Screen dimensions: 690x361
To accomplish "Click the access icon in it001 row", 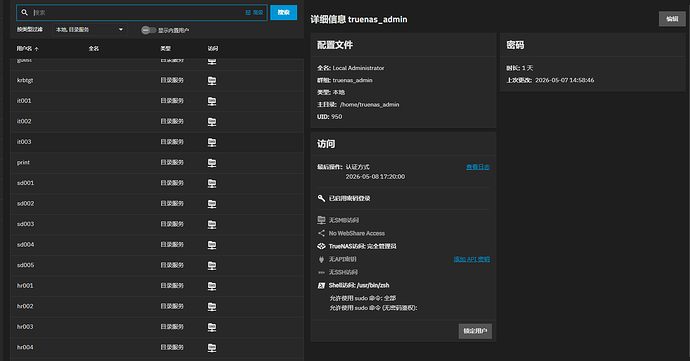I will pyautogui.click(x=212, y=101).
